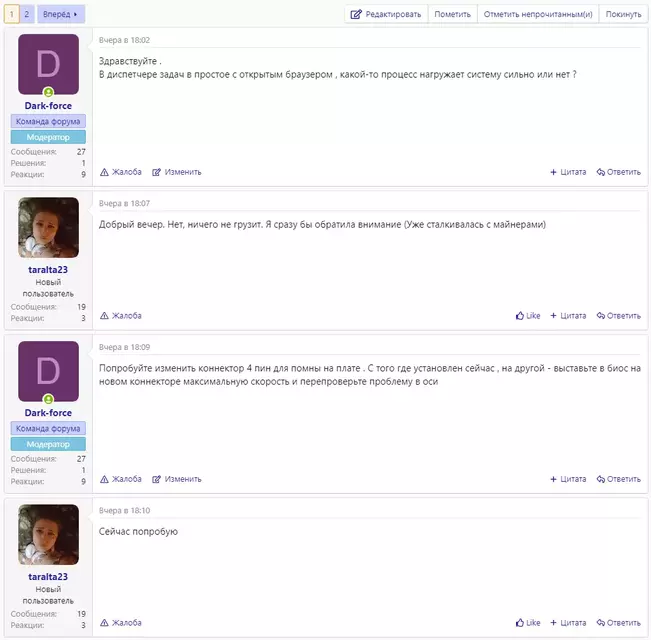Click Отметить непрочитанным(и) button
The height and width of the screenshot is (640, 651).
(x=538, y=14)
